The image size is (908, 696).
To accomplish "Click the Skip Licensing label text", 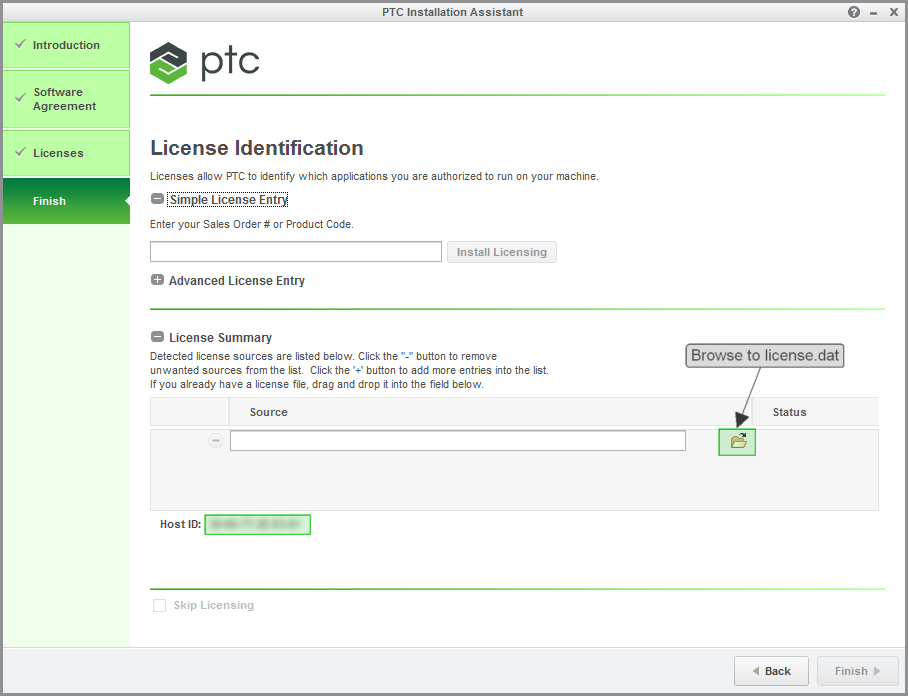I will [x=214, y=605].
